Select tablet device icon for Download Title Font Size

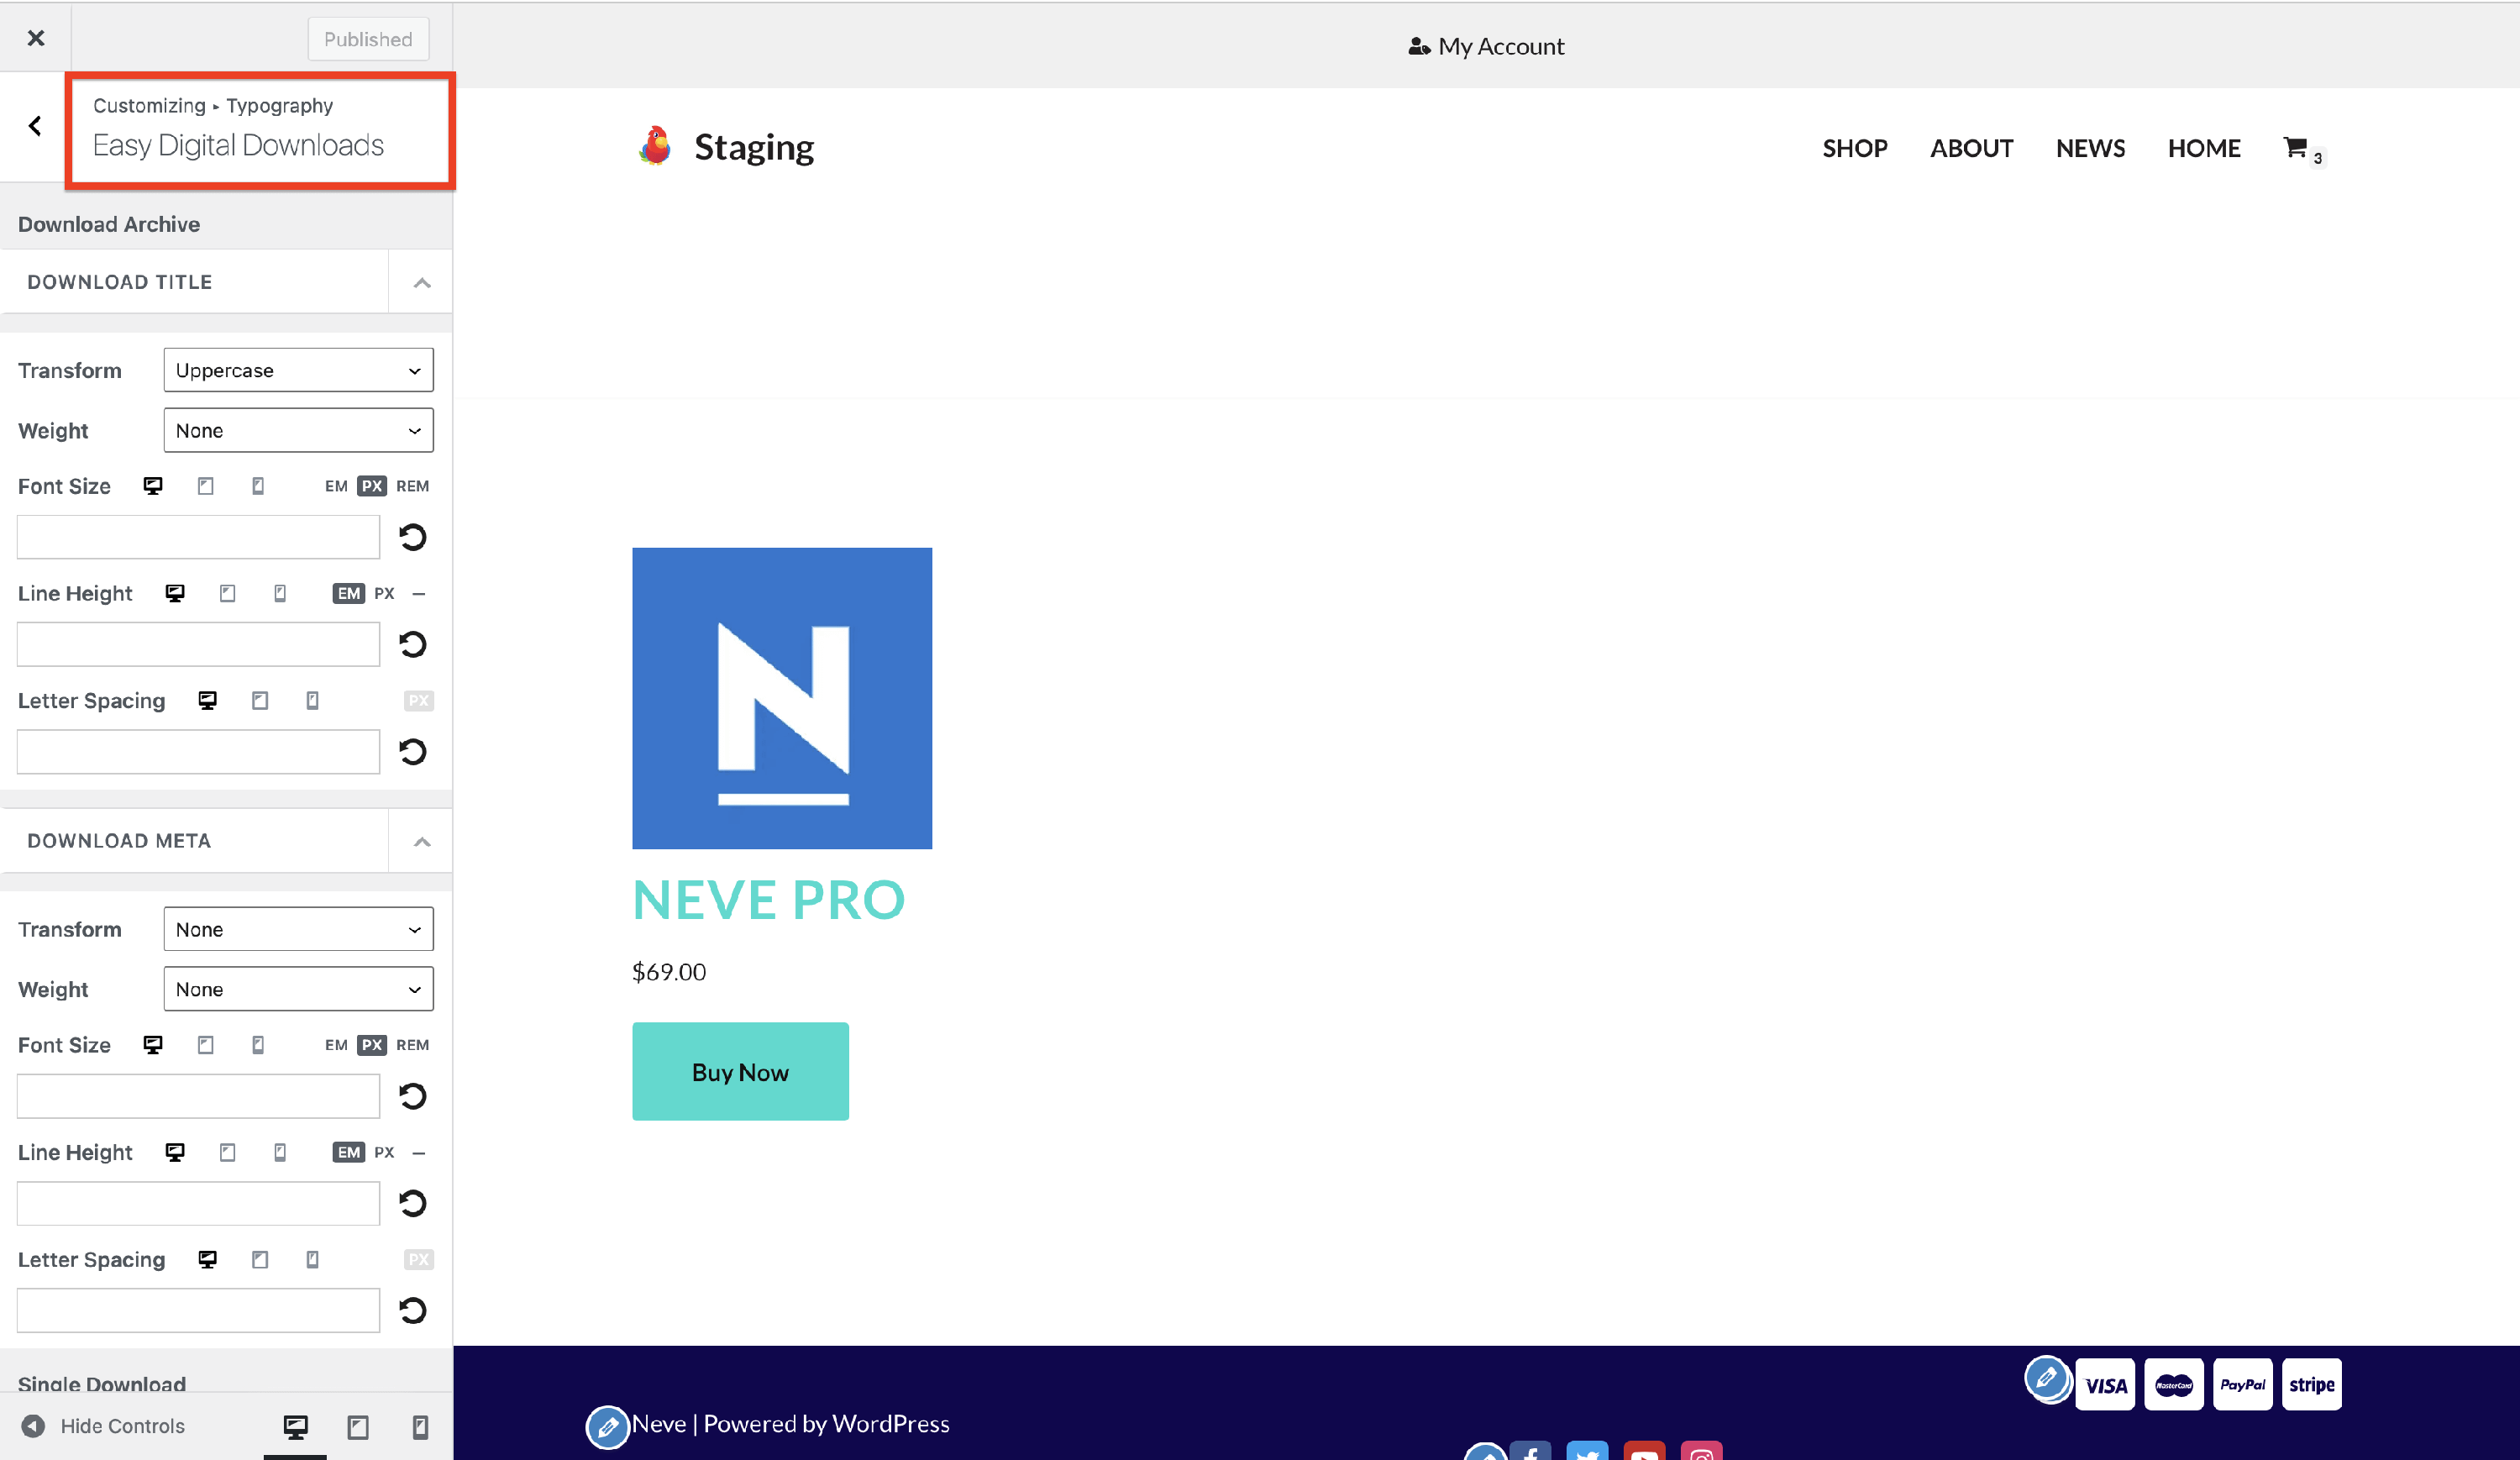point(206,486)
